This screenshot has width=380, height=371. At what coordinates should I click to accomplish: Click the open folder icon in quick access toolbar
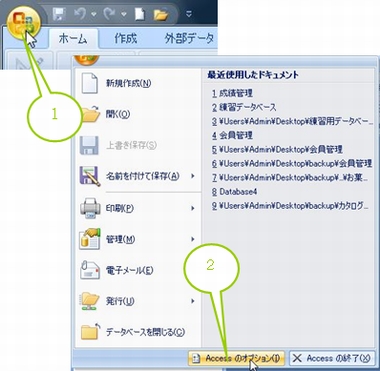click(x=161, y=14)
